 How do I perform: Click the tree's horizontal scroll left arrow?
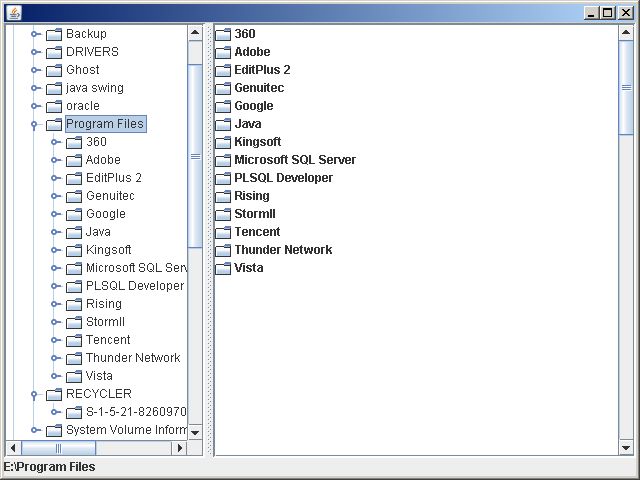(13, 448)
